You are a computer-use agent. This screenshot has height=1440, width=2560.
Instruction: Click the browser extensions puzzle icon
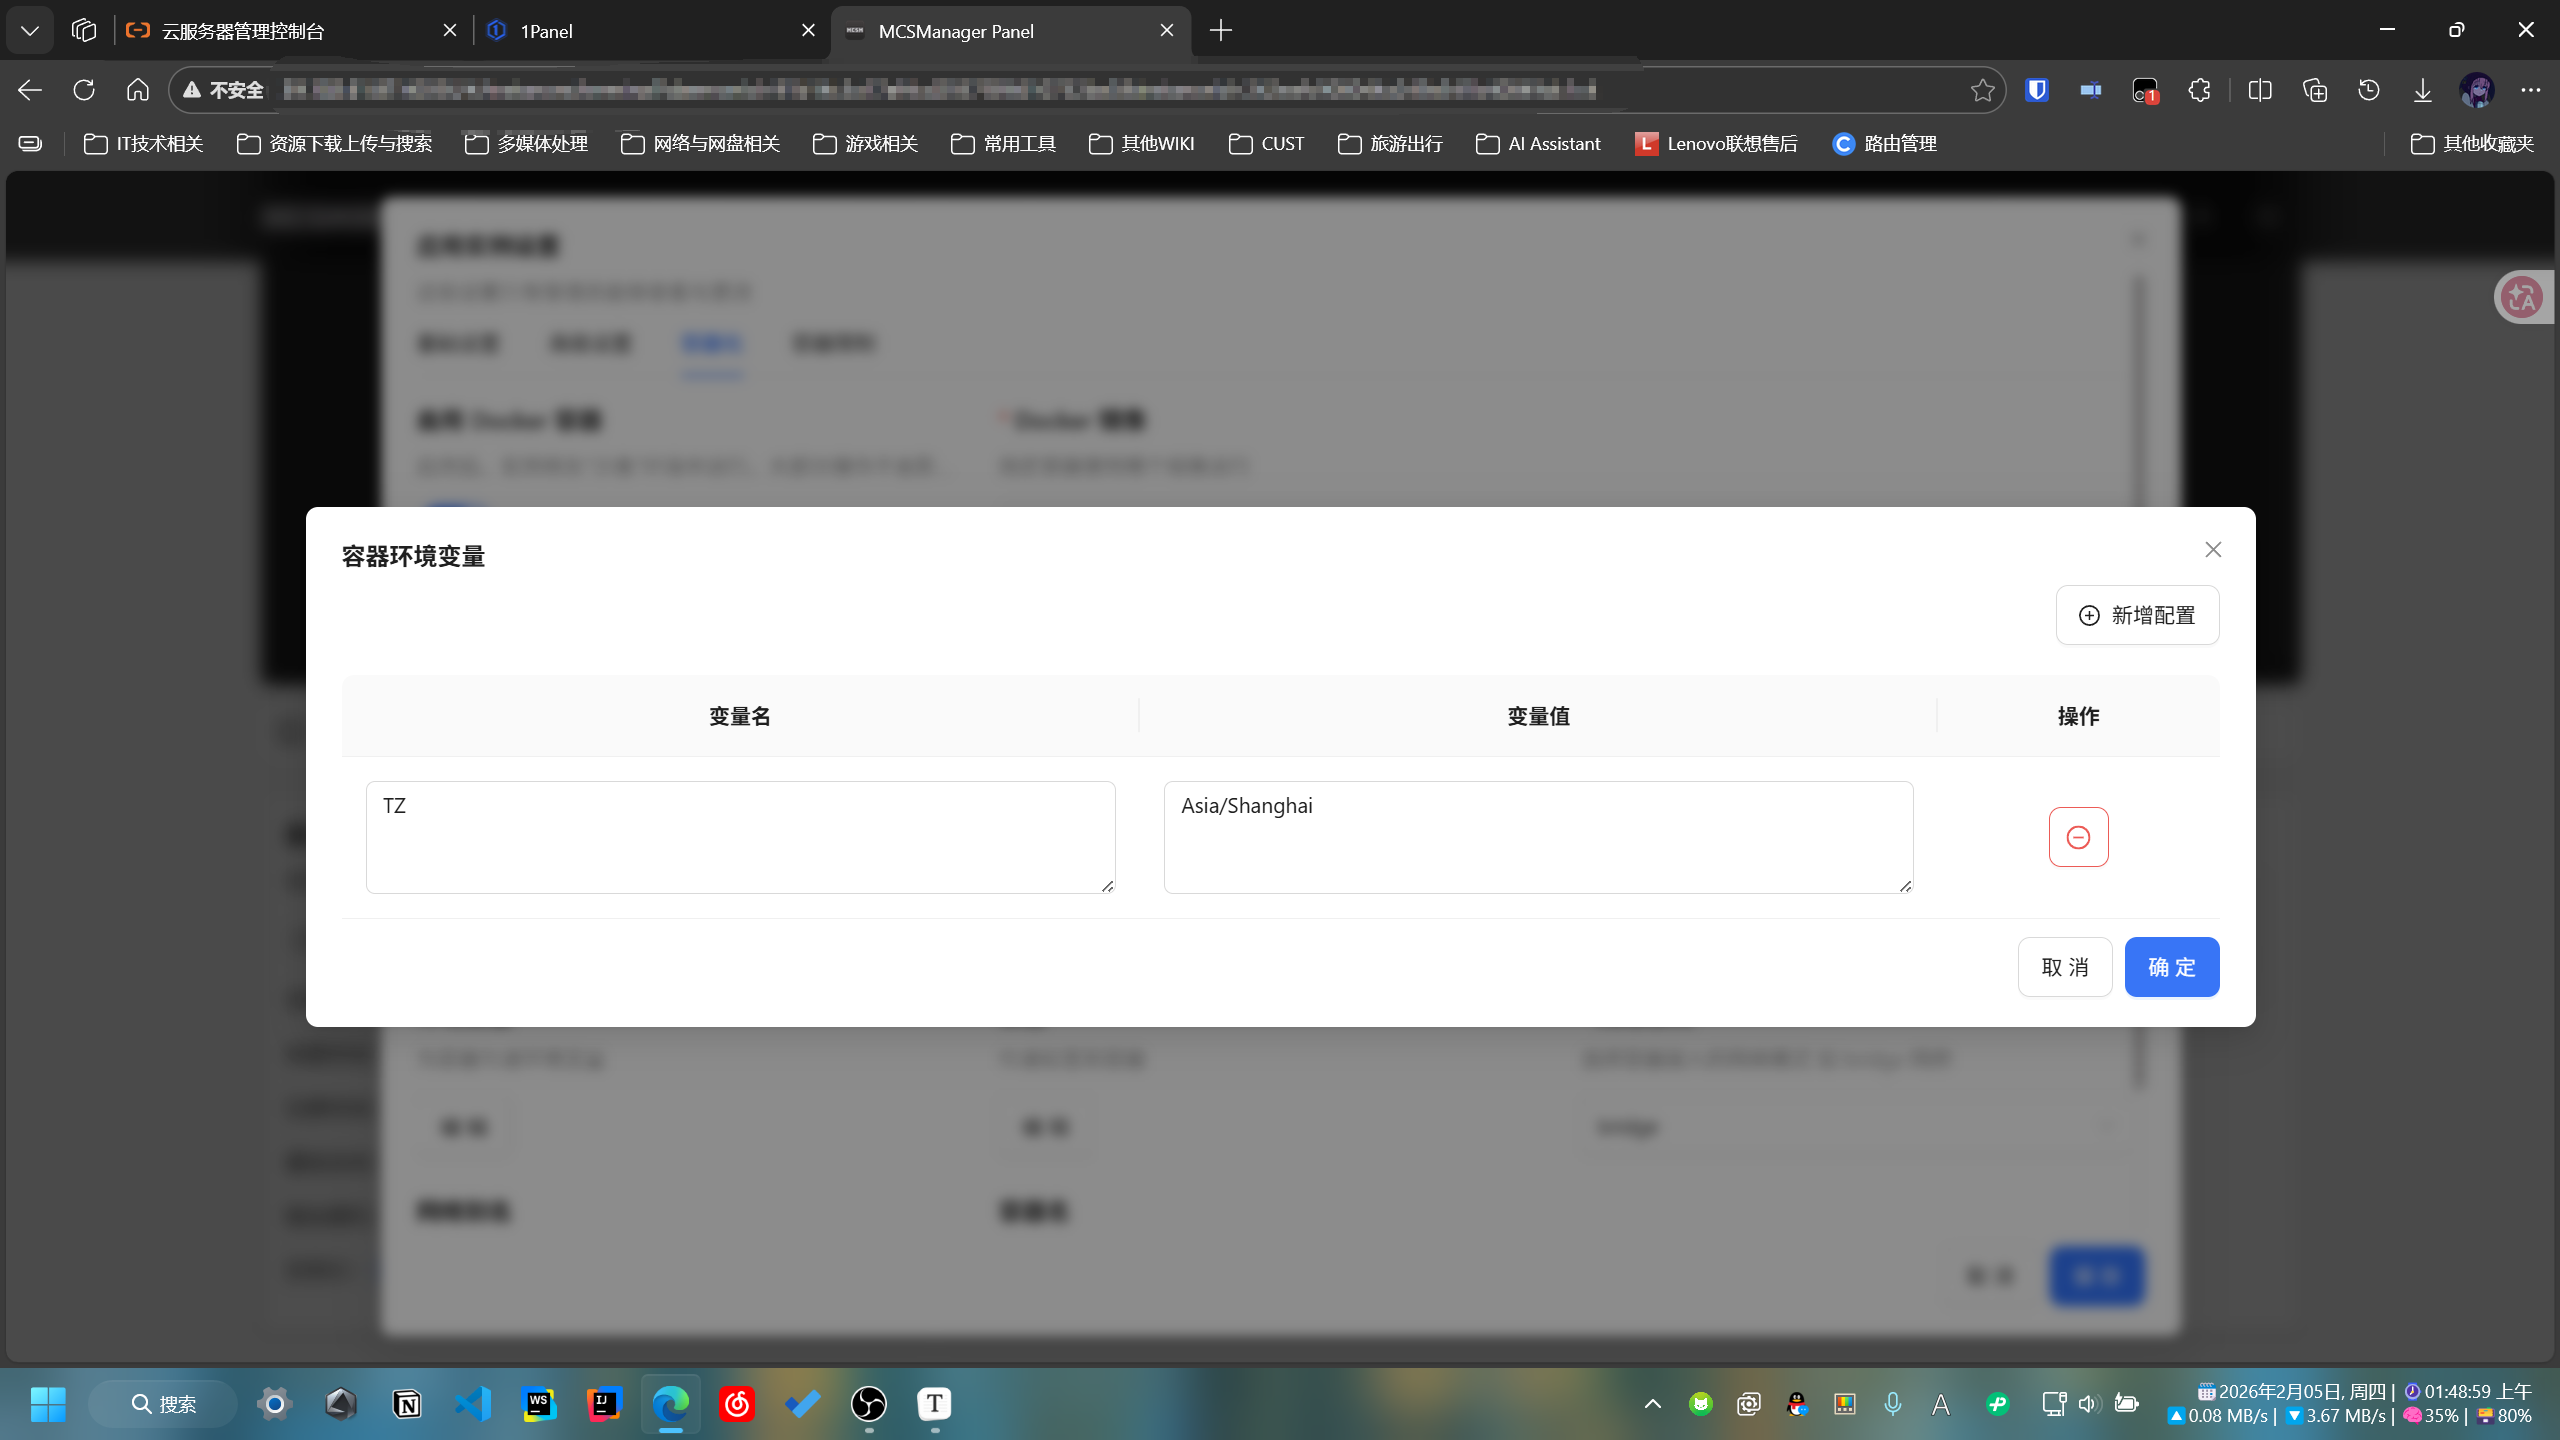[2199, 90]
